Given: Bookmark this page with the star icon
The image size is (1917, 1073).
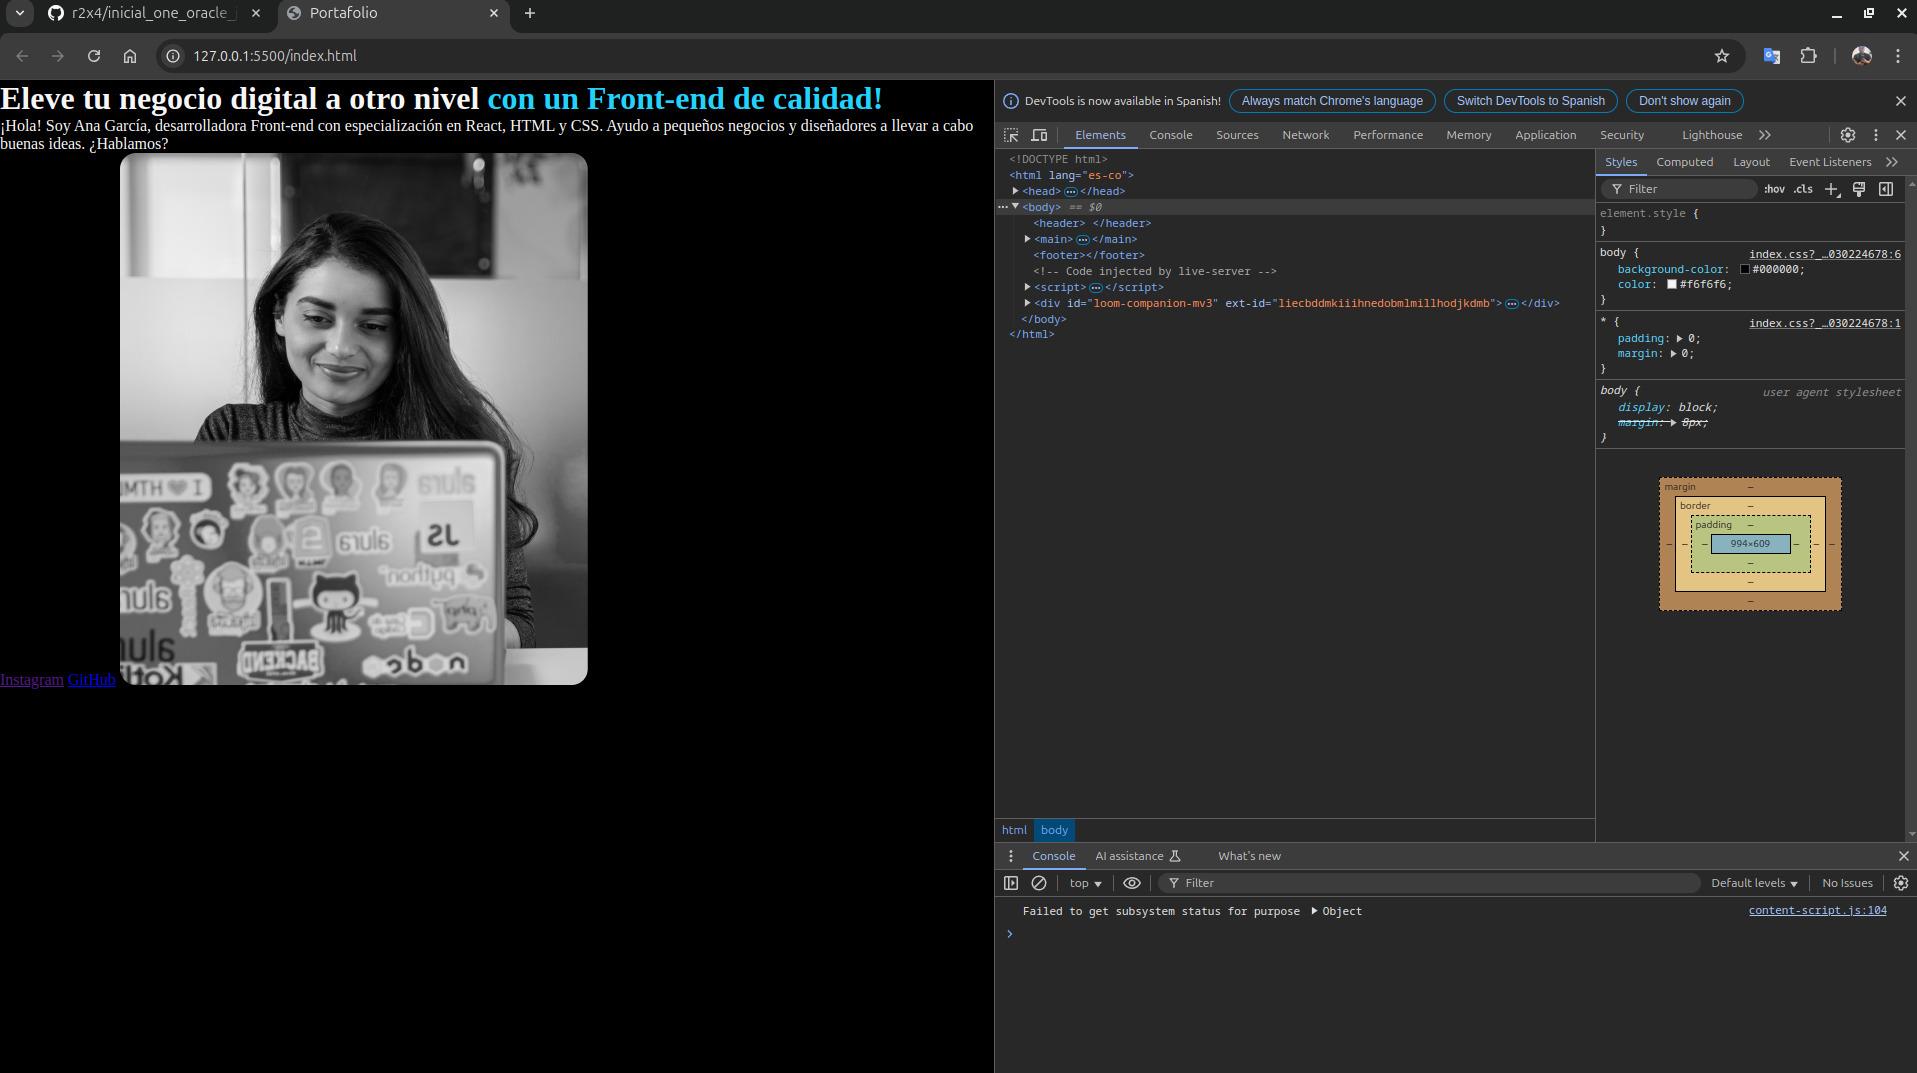Looking at the screenshot, I should tap(1721, 56).
